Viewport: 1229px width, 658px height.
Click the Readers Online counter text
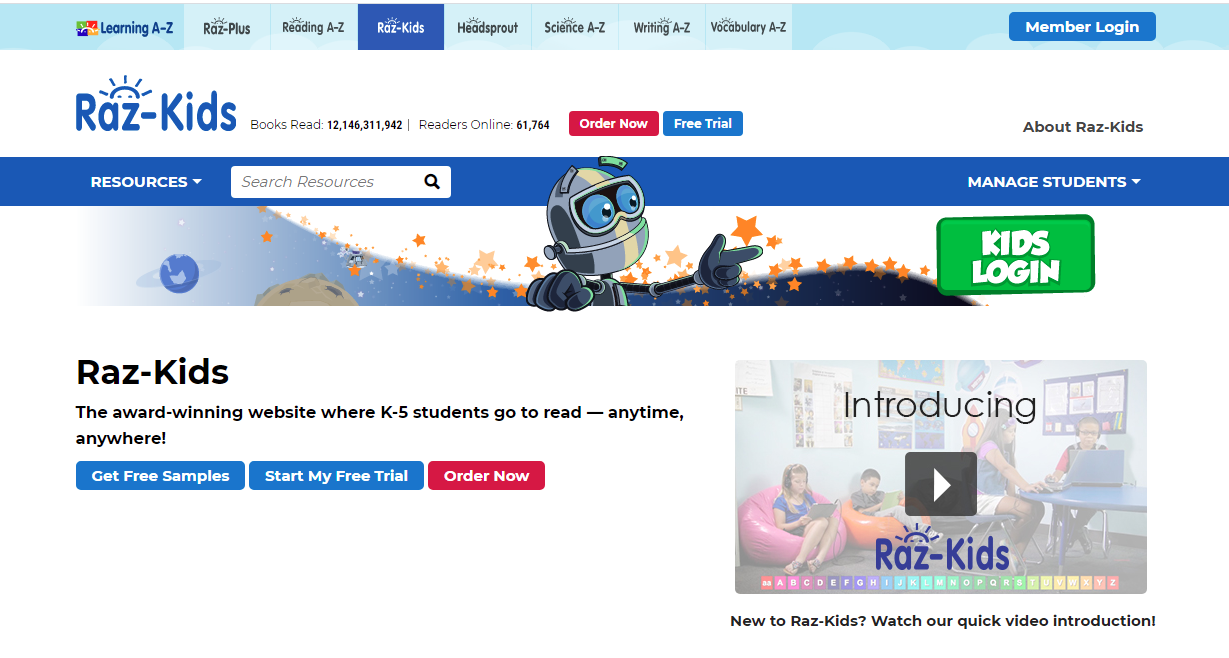(x=484, y=125)
